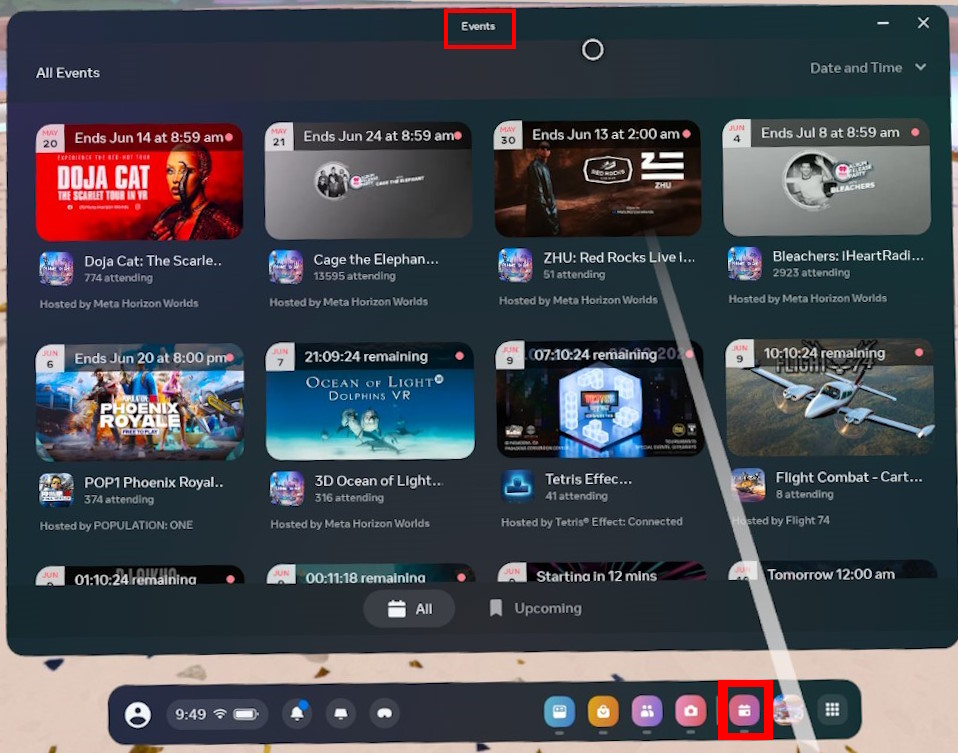Select the All events tab
This screenshot has height=753, width=958.
point(410,608)
